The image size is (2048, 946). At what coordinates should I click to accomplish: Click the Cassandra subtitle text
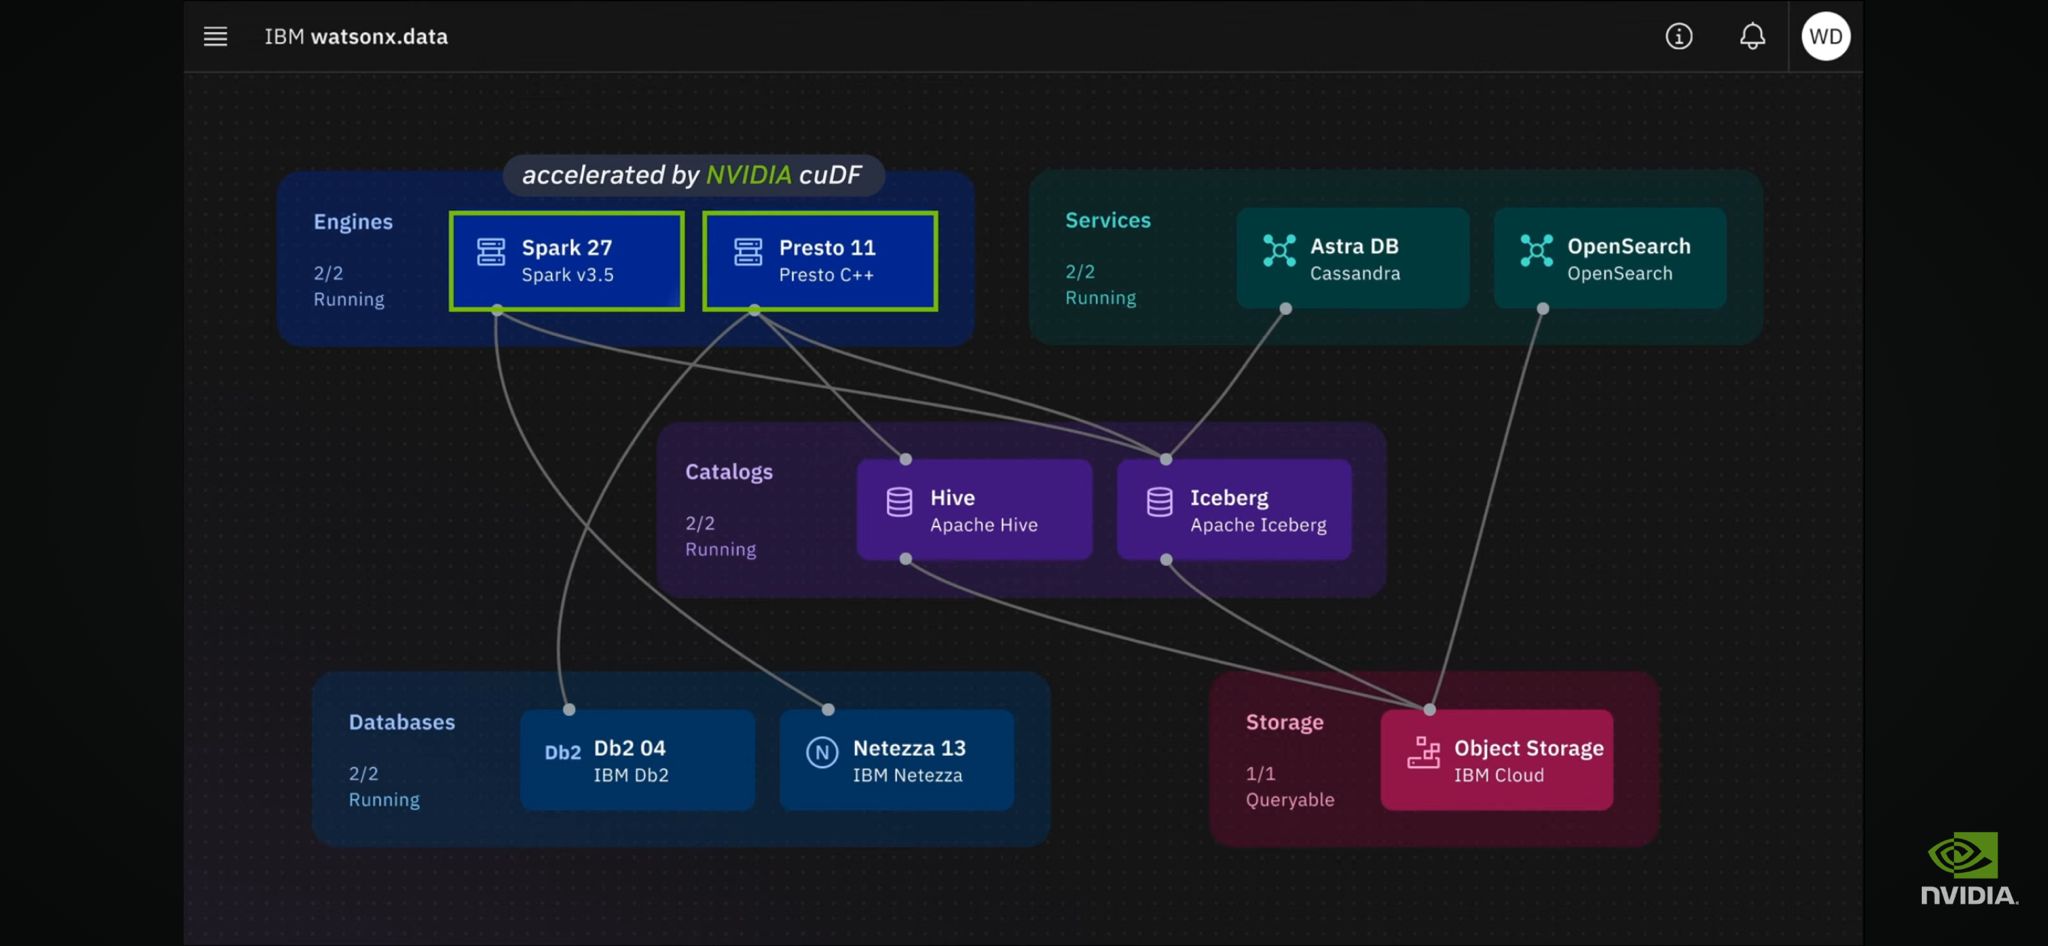coord(1355,273)
